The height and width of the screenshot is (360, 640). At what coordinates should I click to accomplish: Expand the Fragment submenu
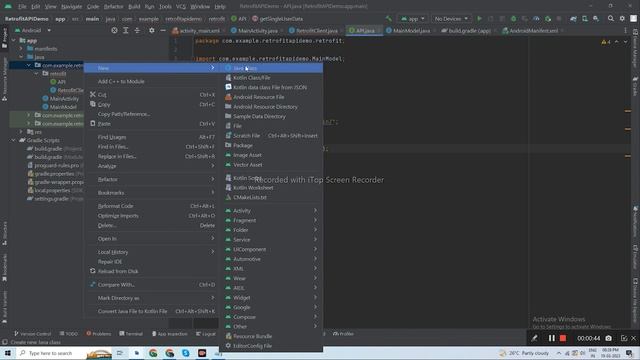(271, 220)
